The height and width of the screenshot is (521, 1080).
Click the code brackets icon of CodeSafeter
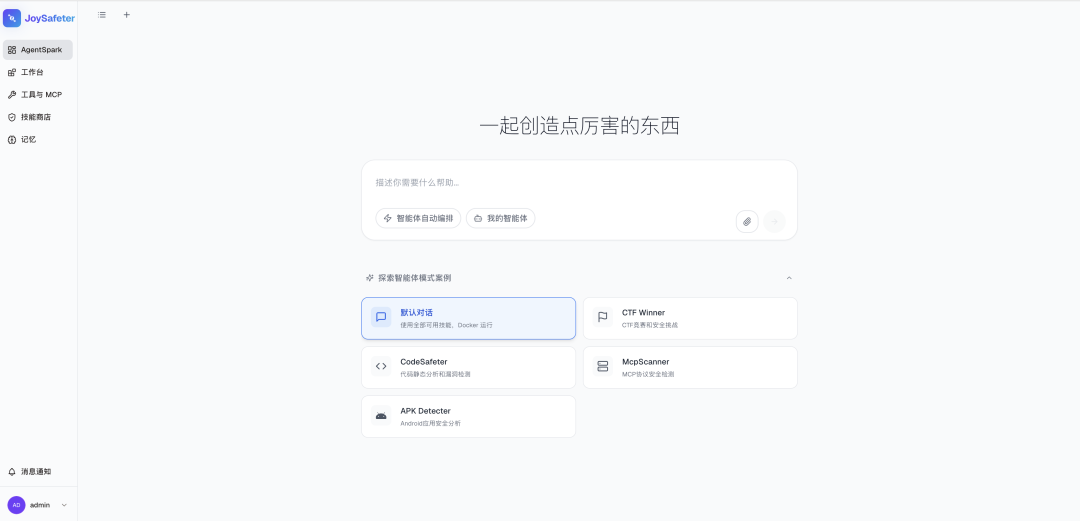click(x=381, y=366)
